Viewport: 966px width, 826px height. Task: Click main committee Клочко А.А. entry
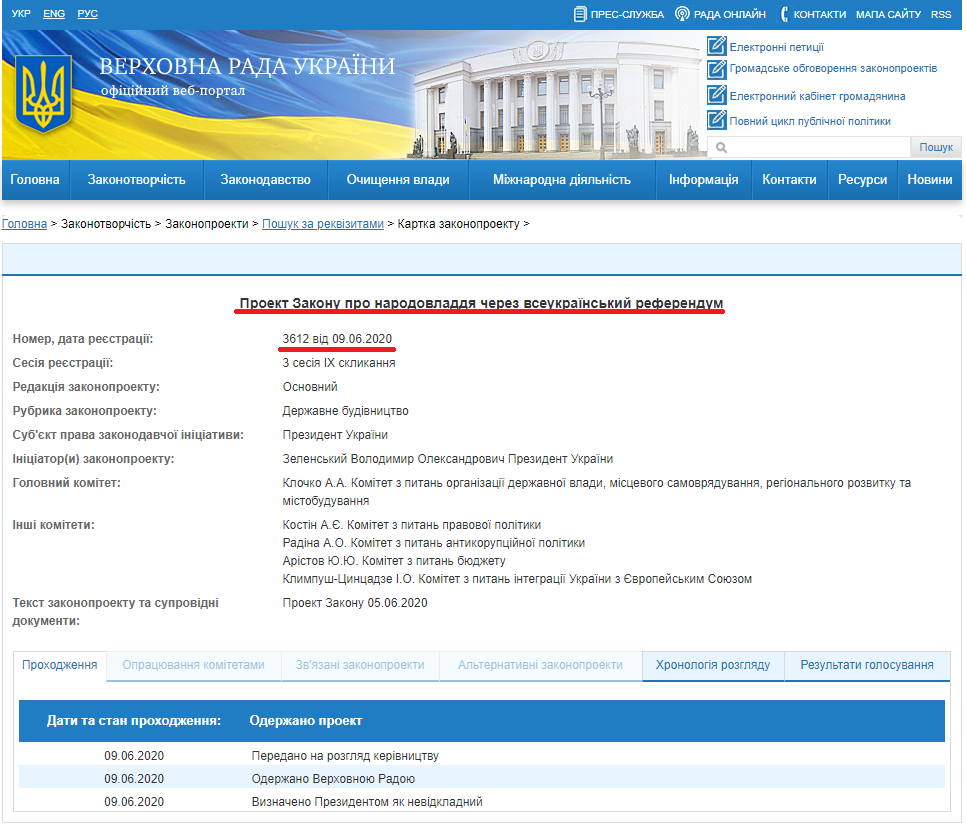pyautogui.click(x=596, y=492)
